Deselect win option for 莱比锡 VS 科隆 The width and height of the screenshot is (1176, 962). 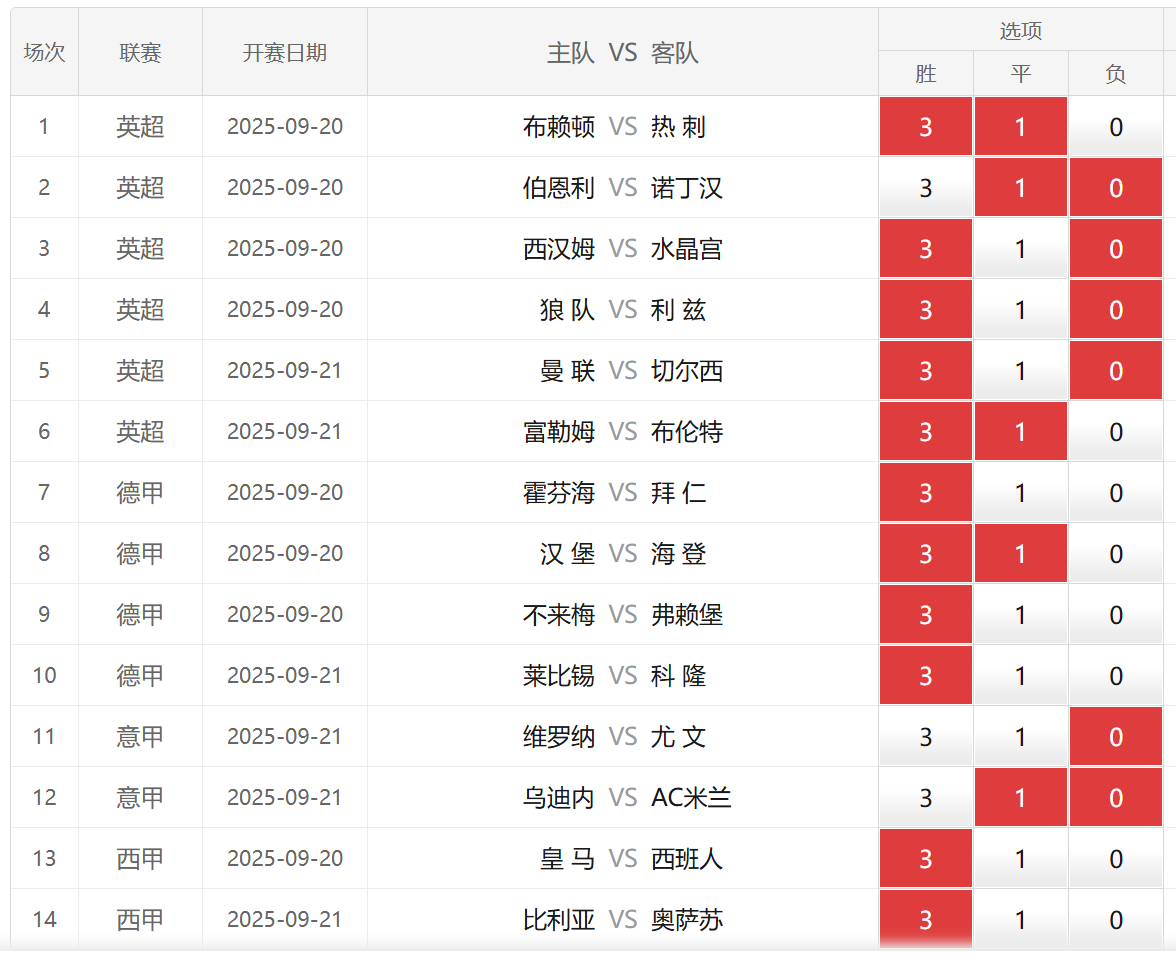(x=925, y=676)
